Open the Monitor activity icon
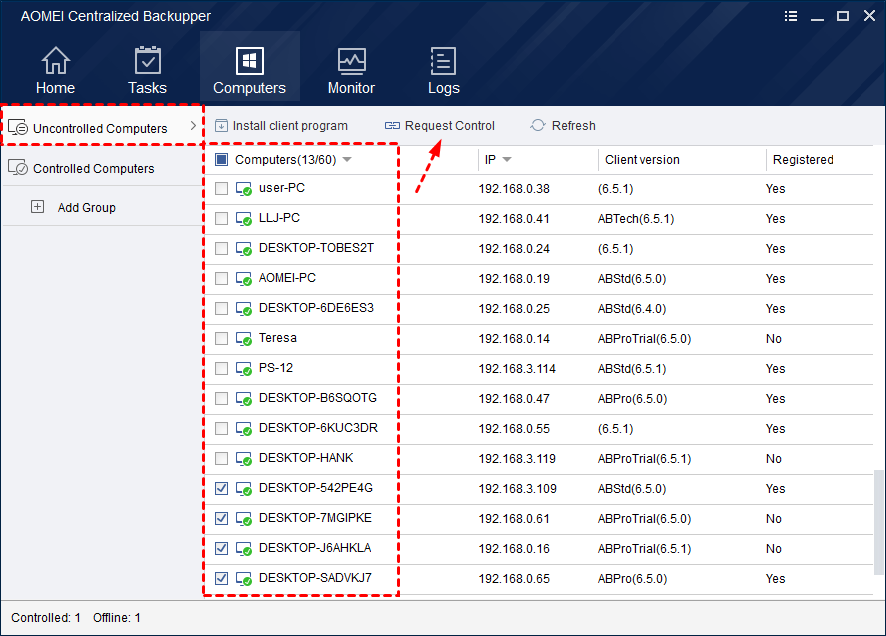Screen dimensions: 886x636 [351, 61]
